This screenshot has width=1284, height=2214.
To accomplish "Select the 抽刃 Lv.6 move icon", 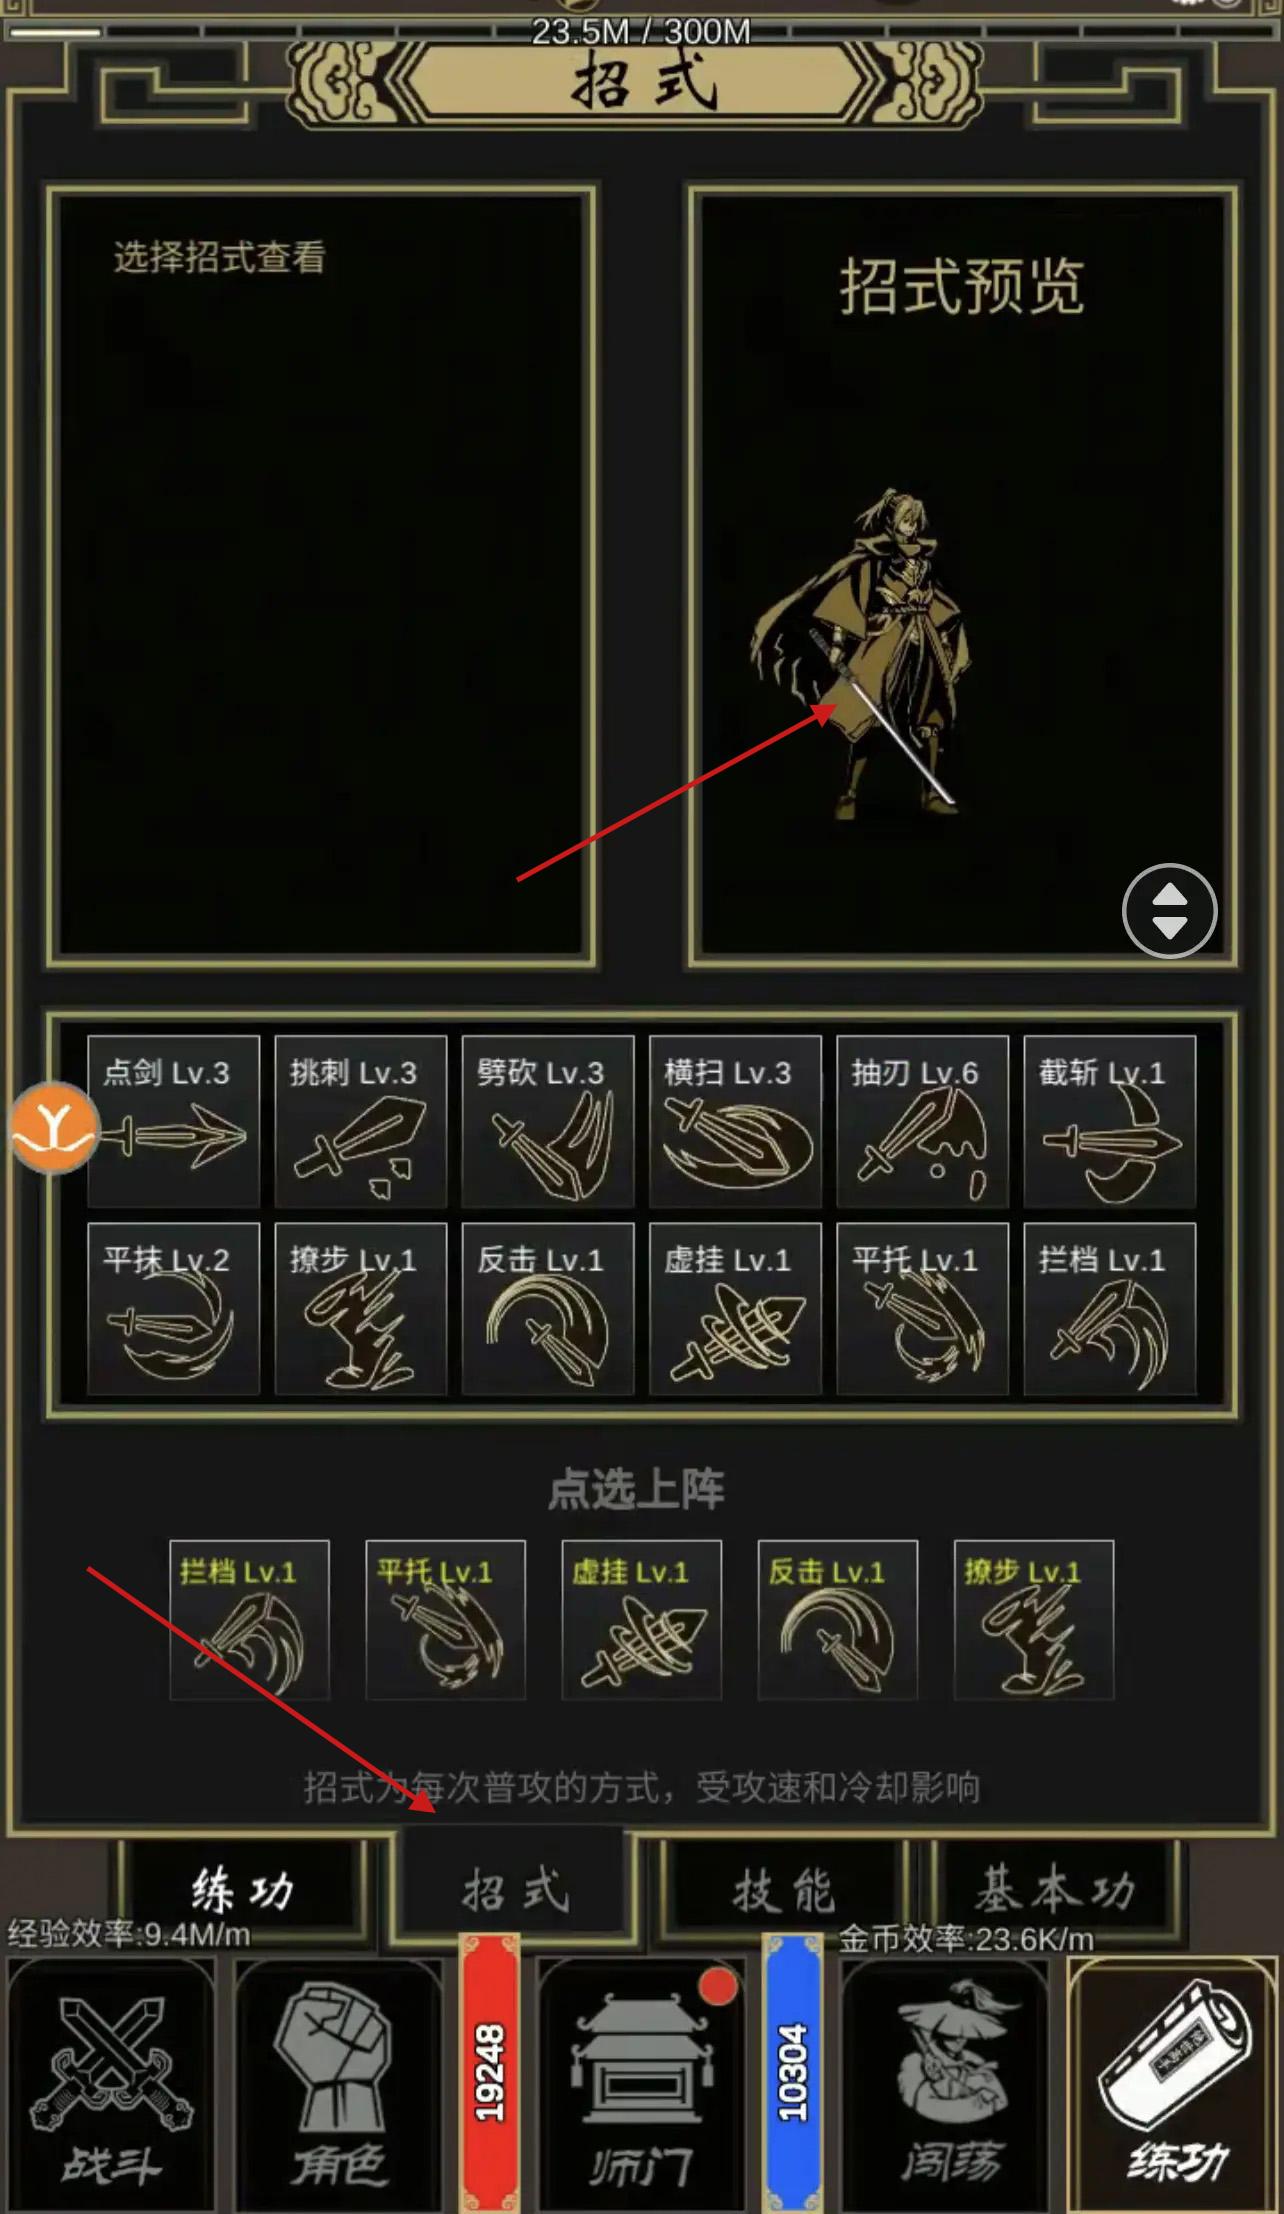I will (x=922, y=1121).
